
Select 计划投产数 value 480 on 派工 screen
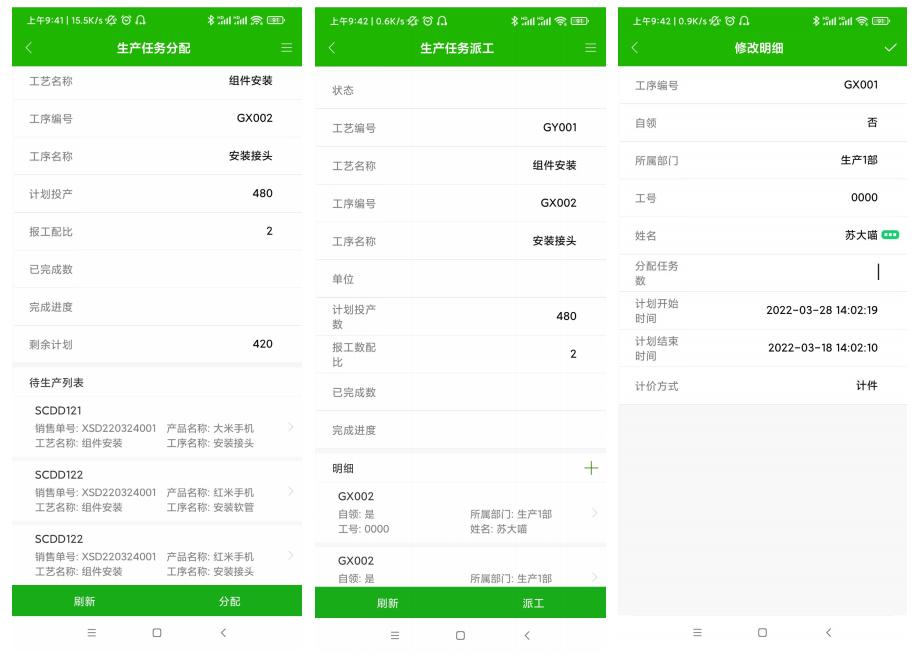[566, 316]
